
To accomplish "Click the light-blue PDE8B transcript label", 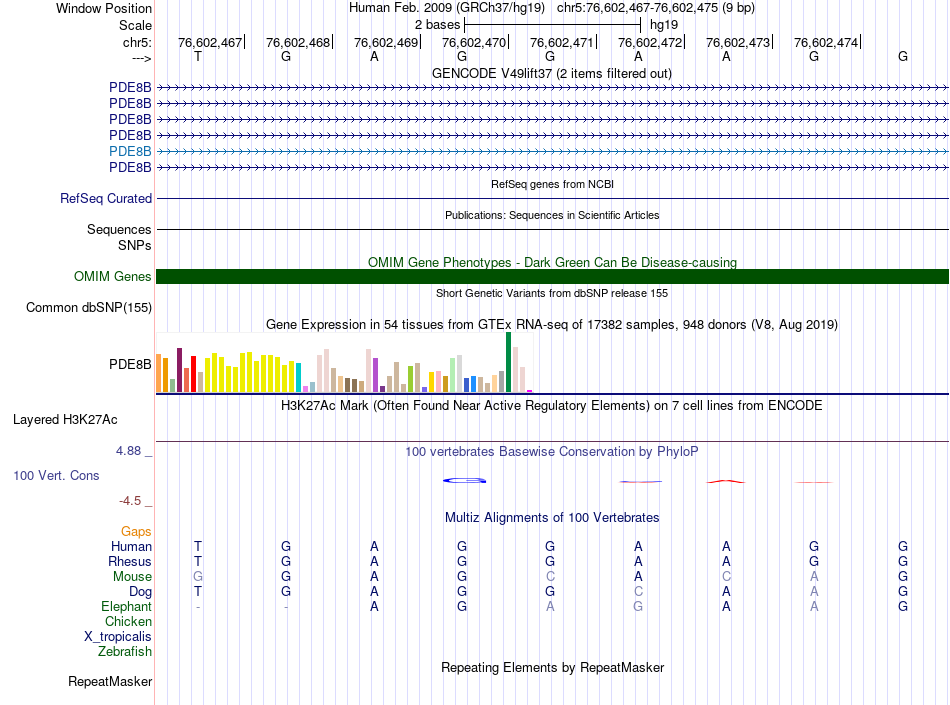I will tap(130, 151).
